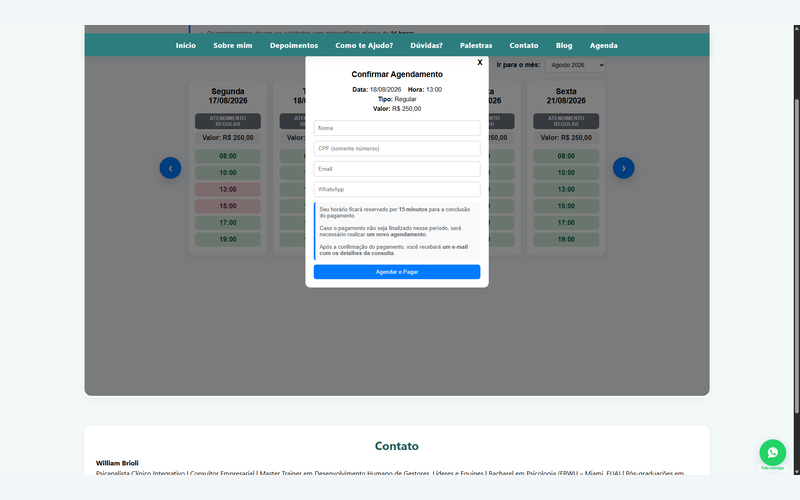Screen dimensions: 800x500
Task: Click the red 15:00 slot on Segunda
Action: (228, 206)
